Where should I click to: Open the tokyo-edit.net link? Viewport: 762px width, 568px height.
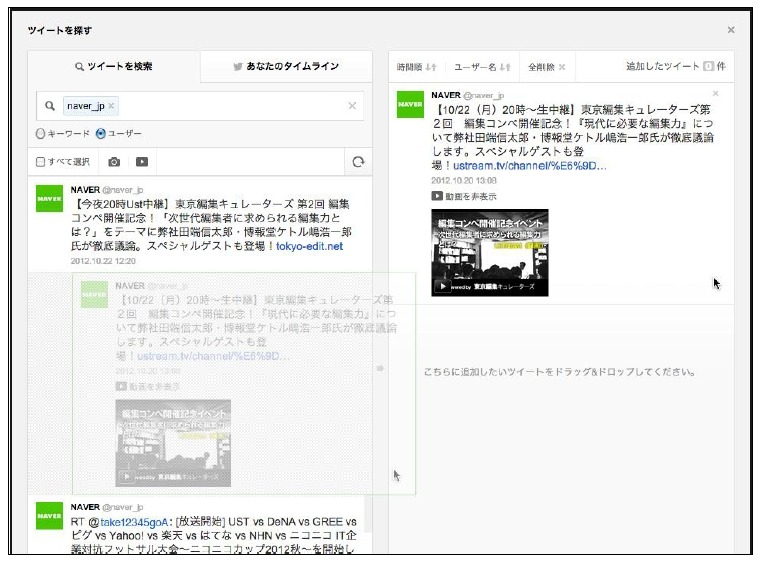pyautogui.click(x=310, y=246)
